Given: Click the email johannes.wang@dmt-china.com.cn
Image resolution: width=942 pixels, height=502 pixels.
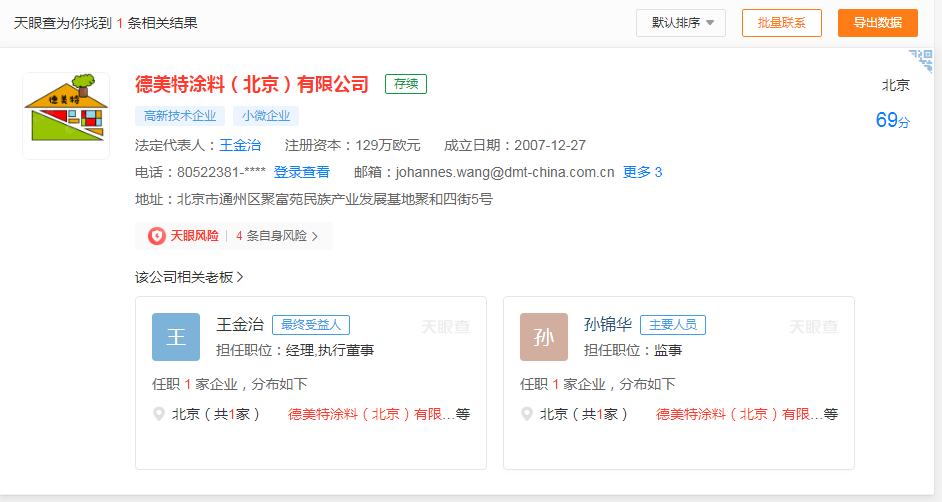Looking at the screenshot, I should 505,172.
